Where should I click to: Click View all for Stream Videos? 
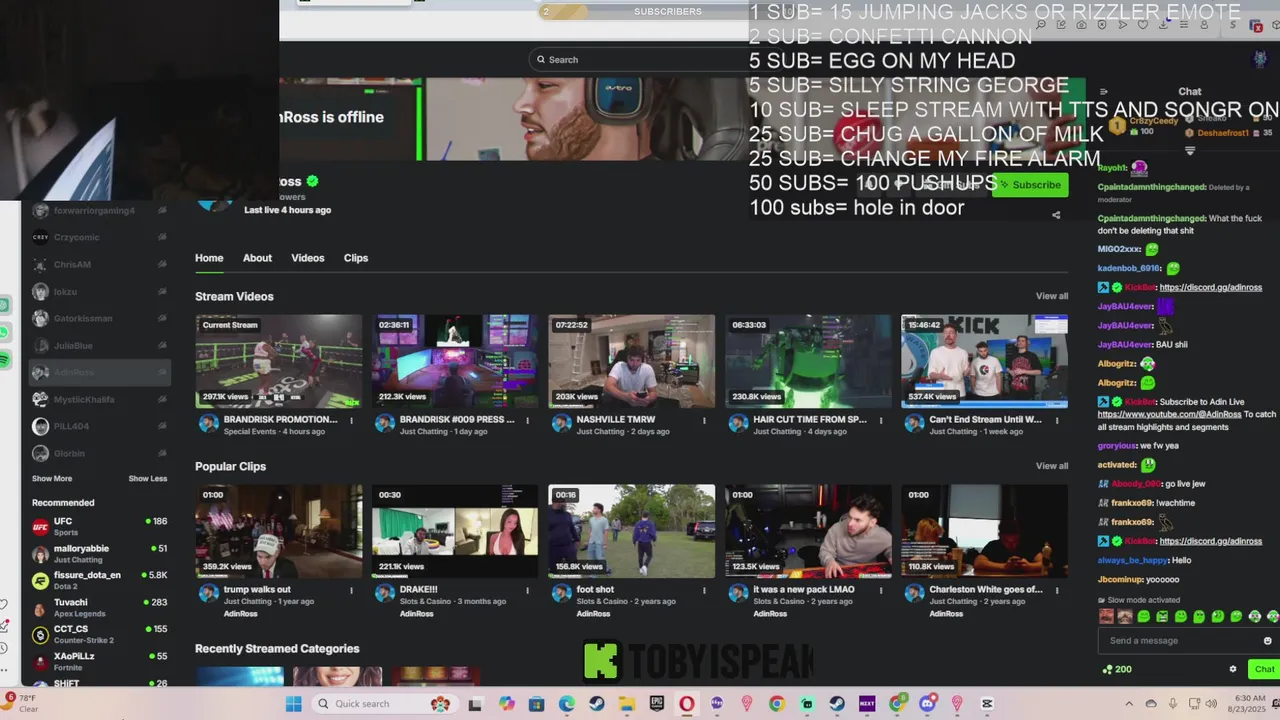(x=1052, y=296)
